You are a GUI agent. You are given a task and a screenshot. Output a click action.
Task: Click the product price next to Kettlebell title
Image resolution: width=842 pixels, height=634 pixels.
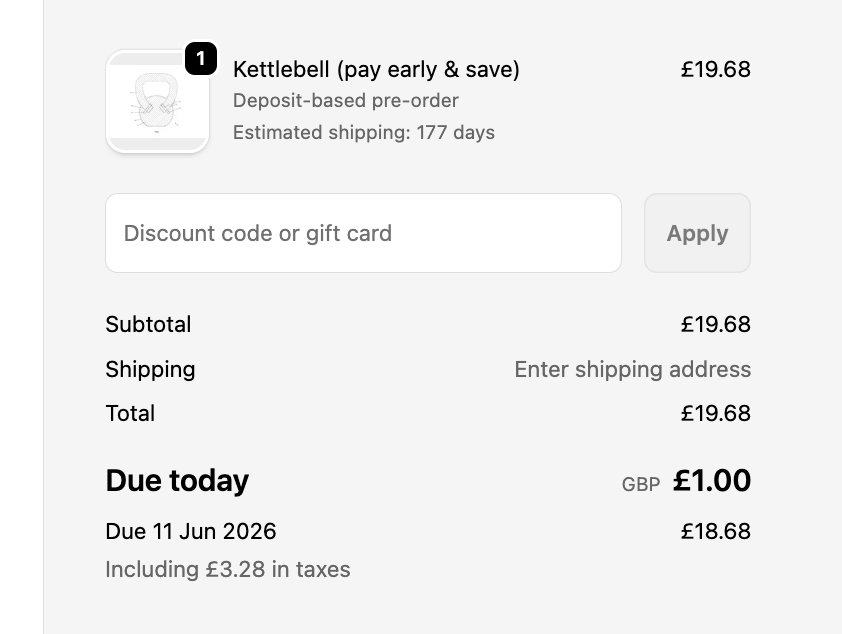click(x=715, y=70)
